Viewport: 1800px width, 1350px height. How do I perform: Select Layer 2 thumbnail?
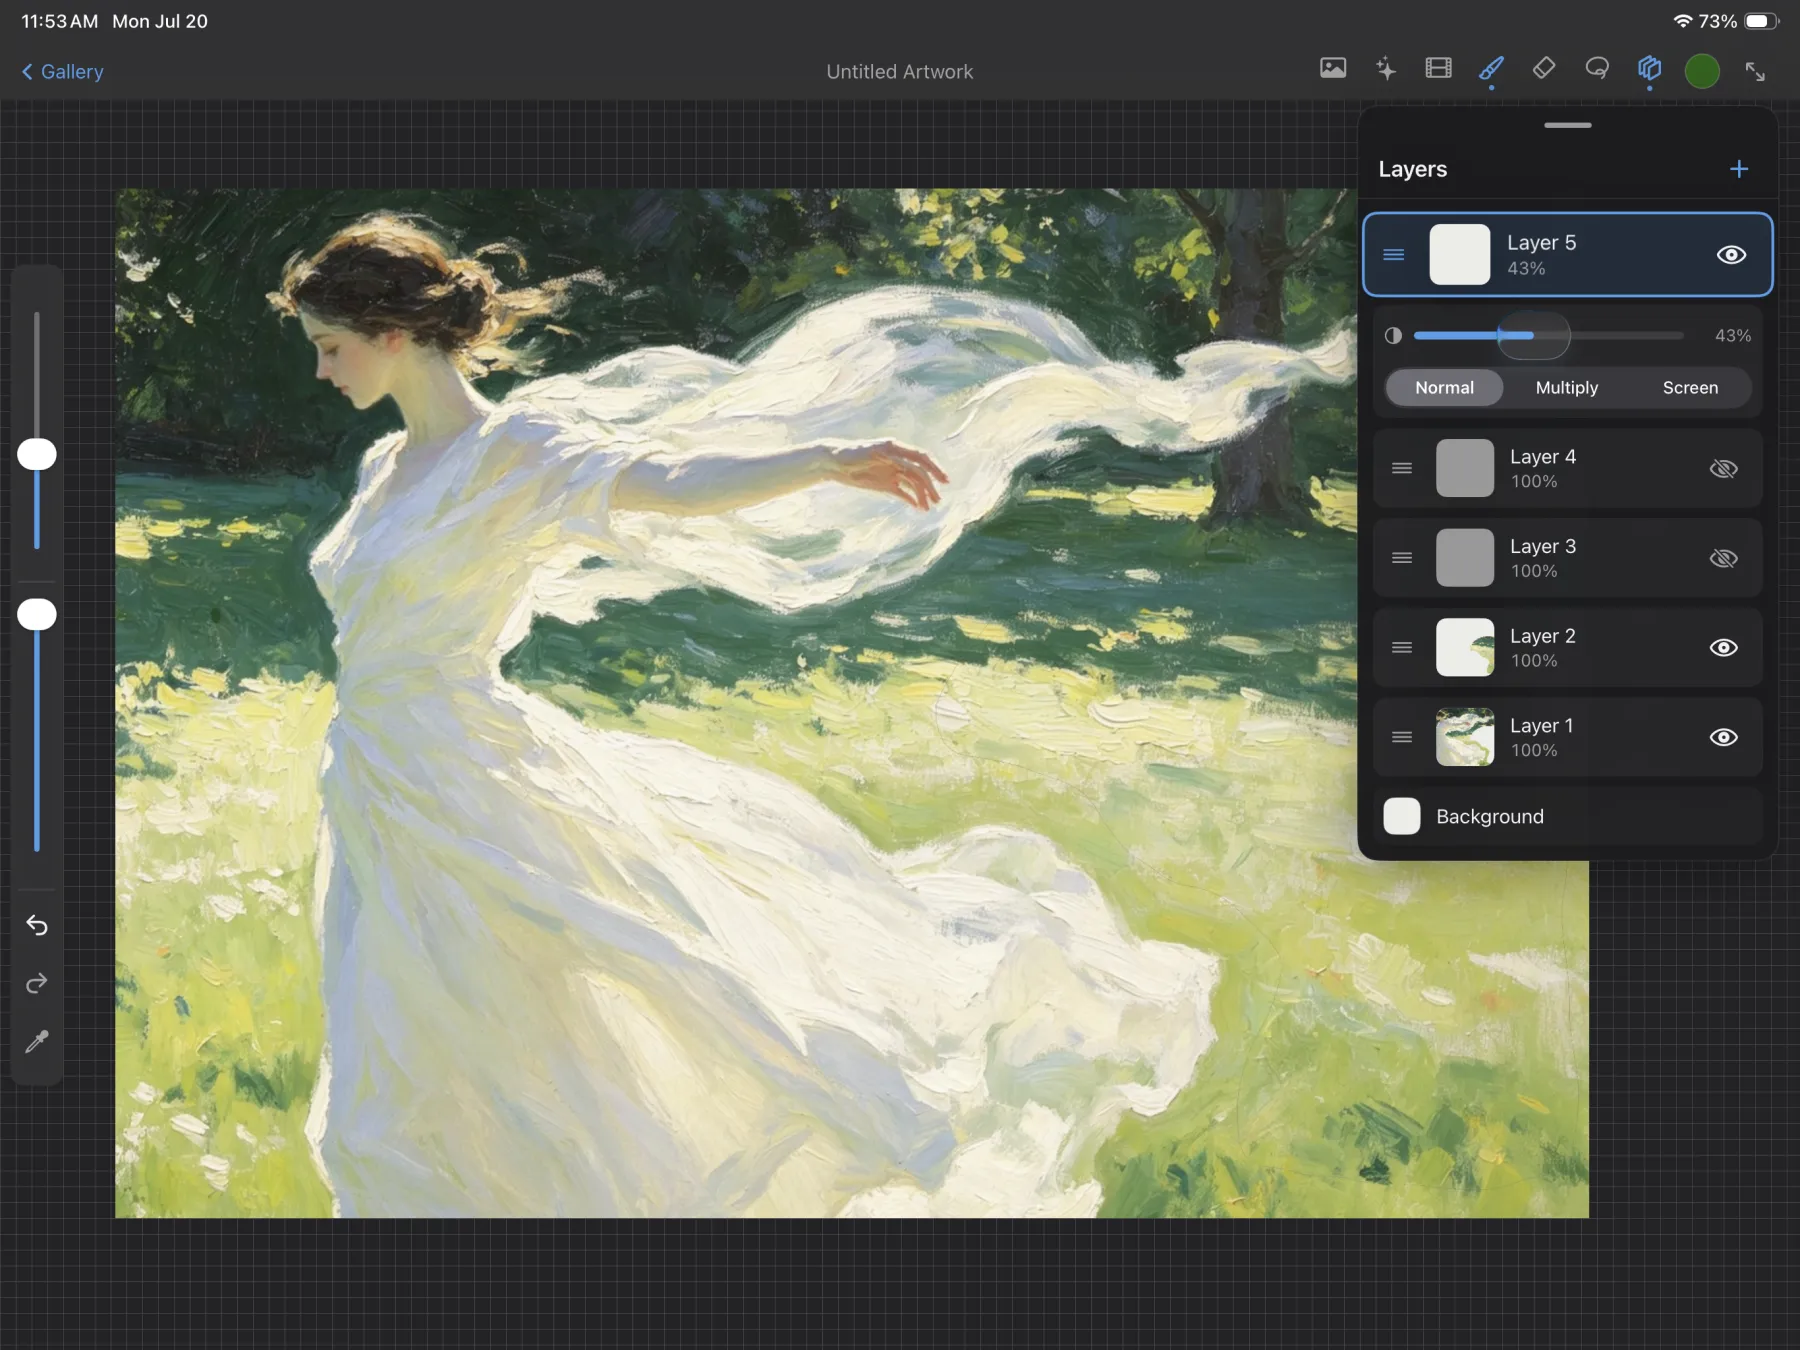tap(1465, 648)
